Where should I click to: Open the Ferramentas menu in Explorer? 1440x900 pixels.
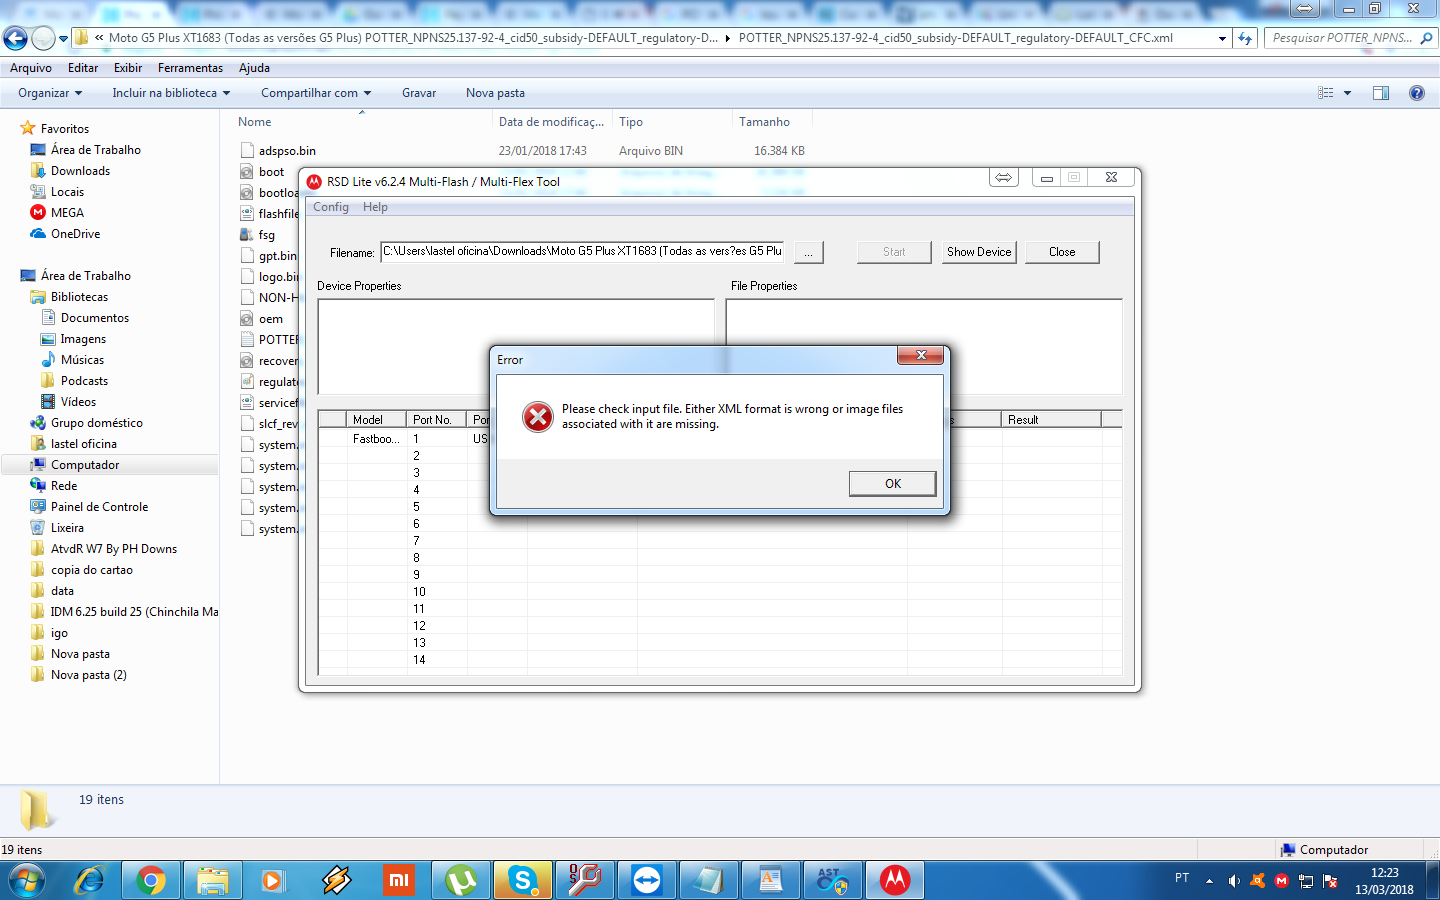[190, 68]
